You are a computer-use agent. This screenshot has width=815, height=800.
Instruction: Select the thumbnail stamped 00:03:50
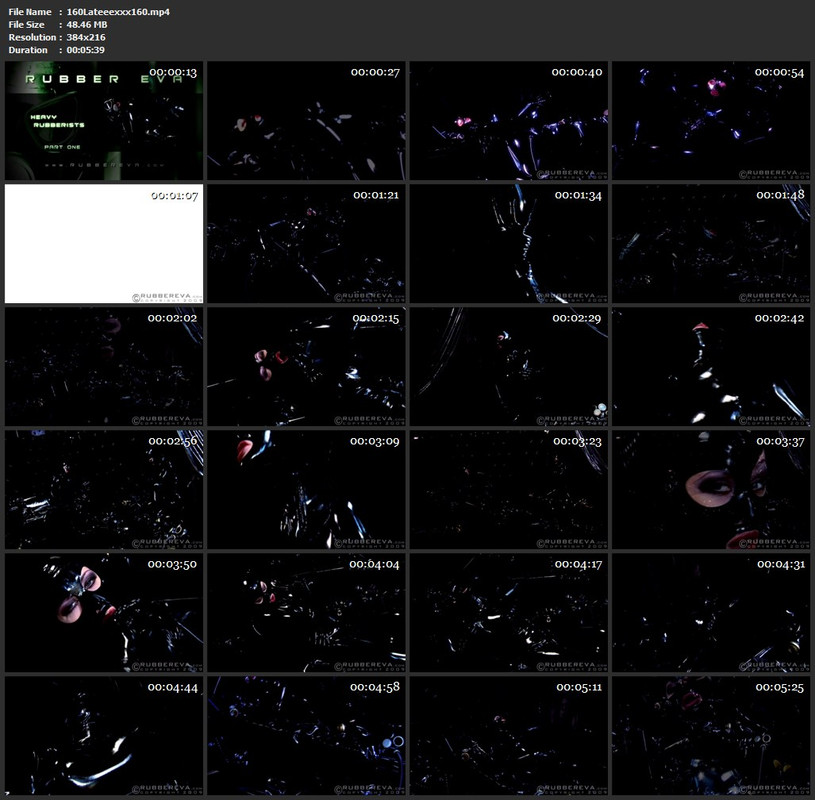coord(104,612)
